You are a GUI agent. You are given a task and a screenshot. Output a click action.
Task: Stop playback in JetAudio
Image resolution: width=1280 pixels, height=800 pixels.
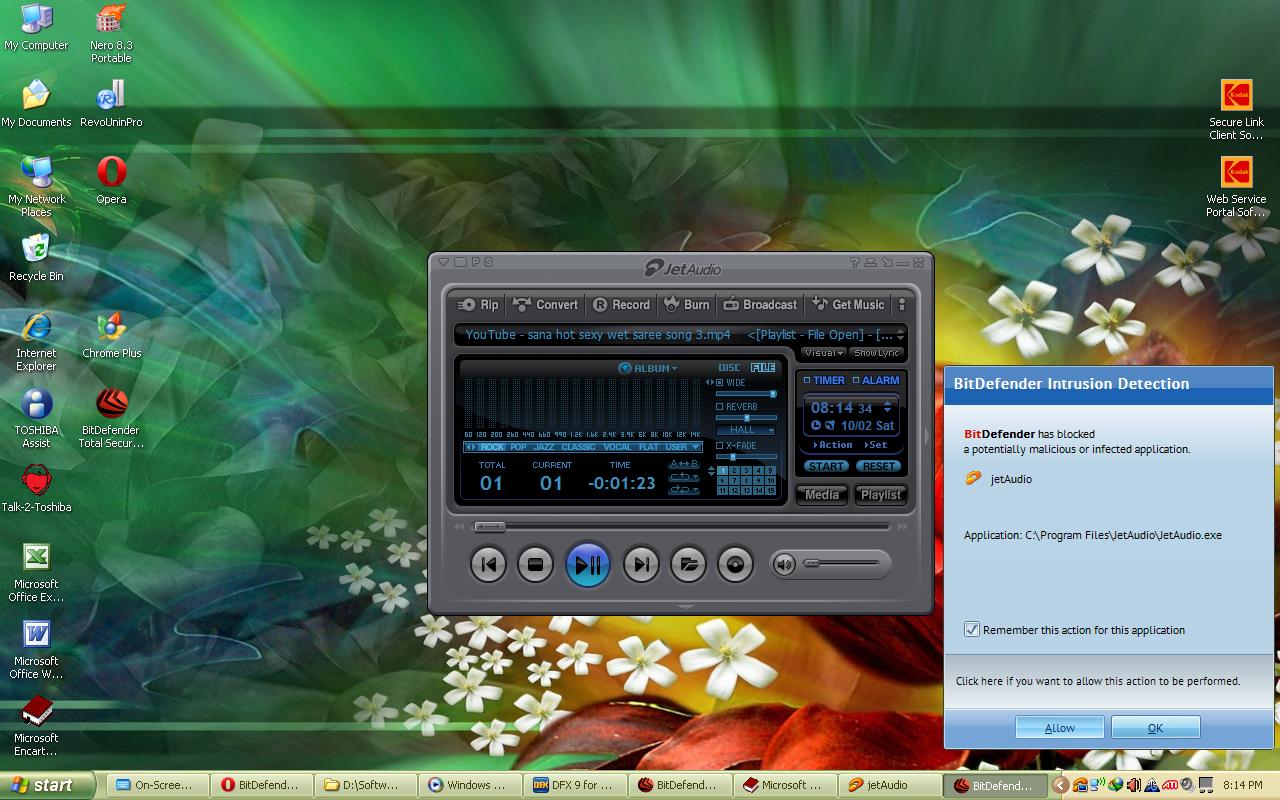[x=535, y=565]
